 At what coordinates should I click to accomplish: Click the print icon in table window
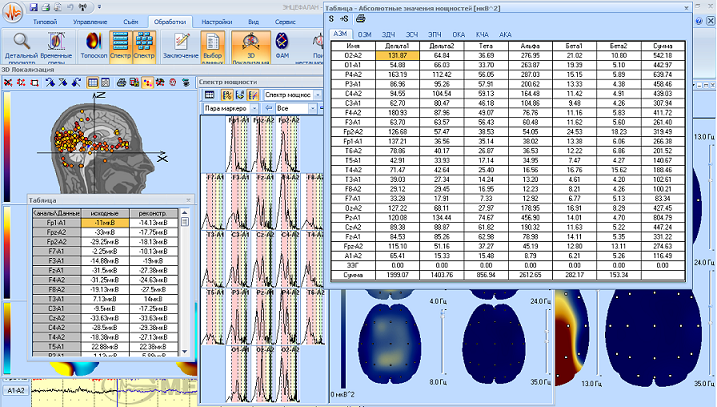pos(360,18)
